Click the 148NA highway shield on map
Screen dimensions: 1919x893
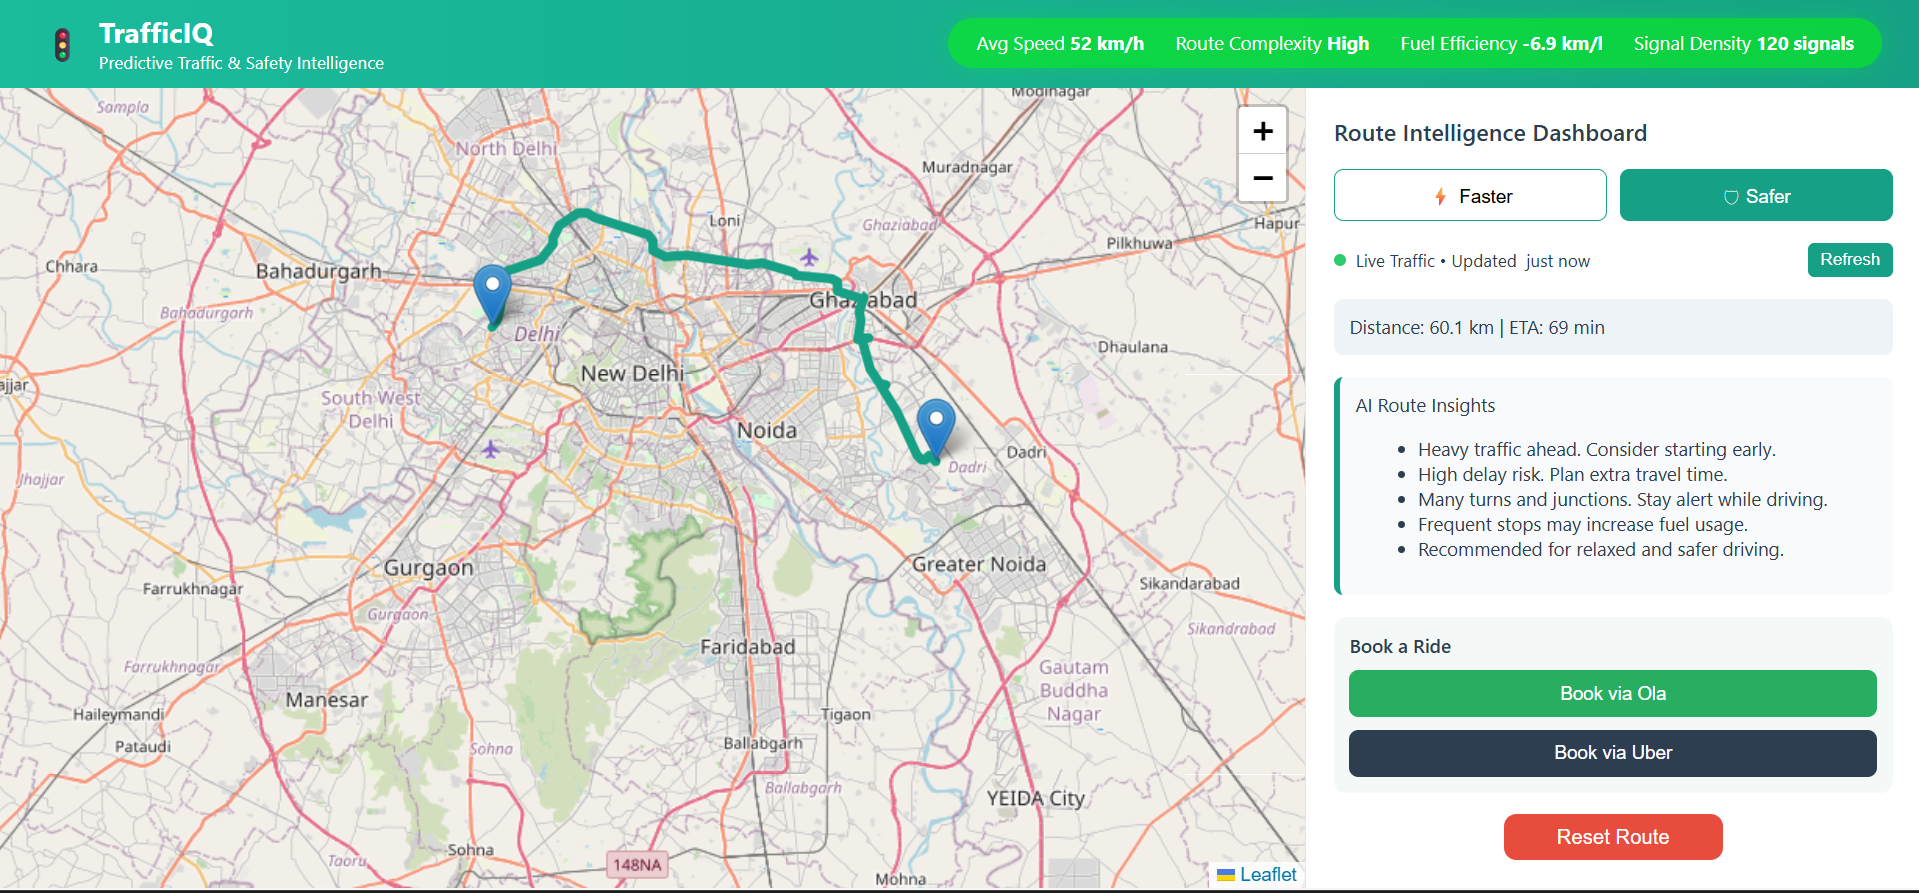(x=637, y=865)
